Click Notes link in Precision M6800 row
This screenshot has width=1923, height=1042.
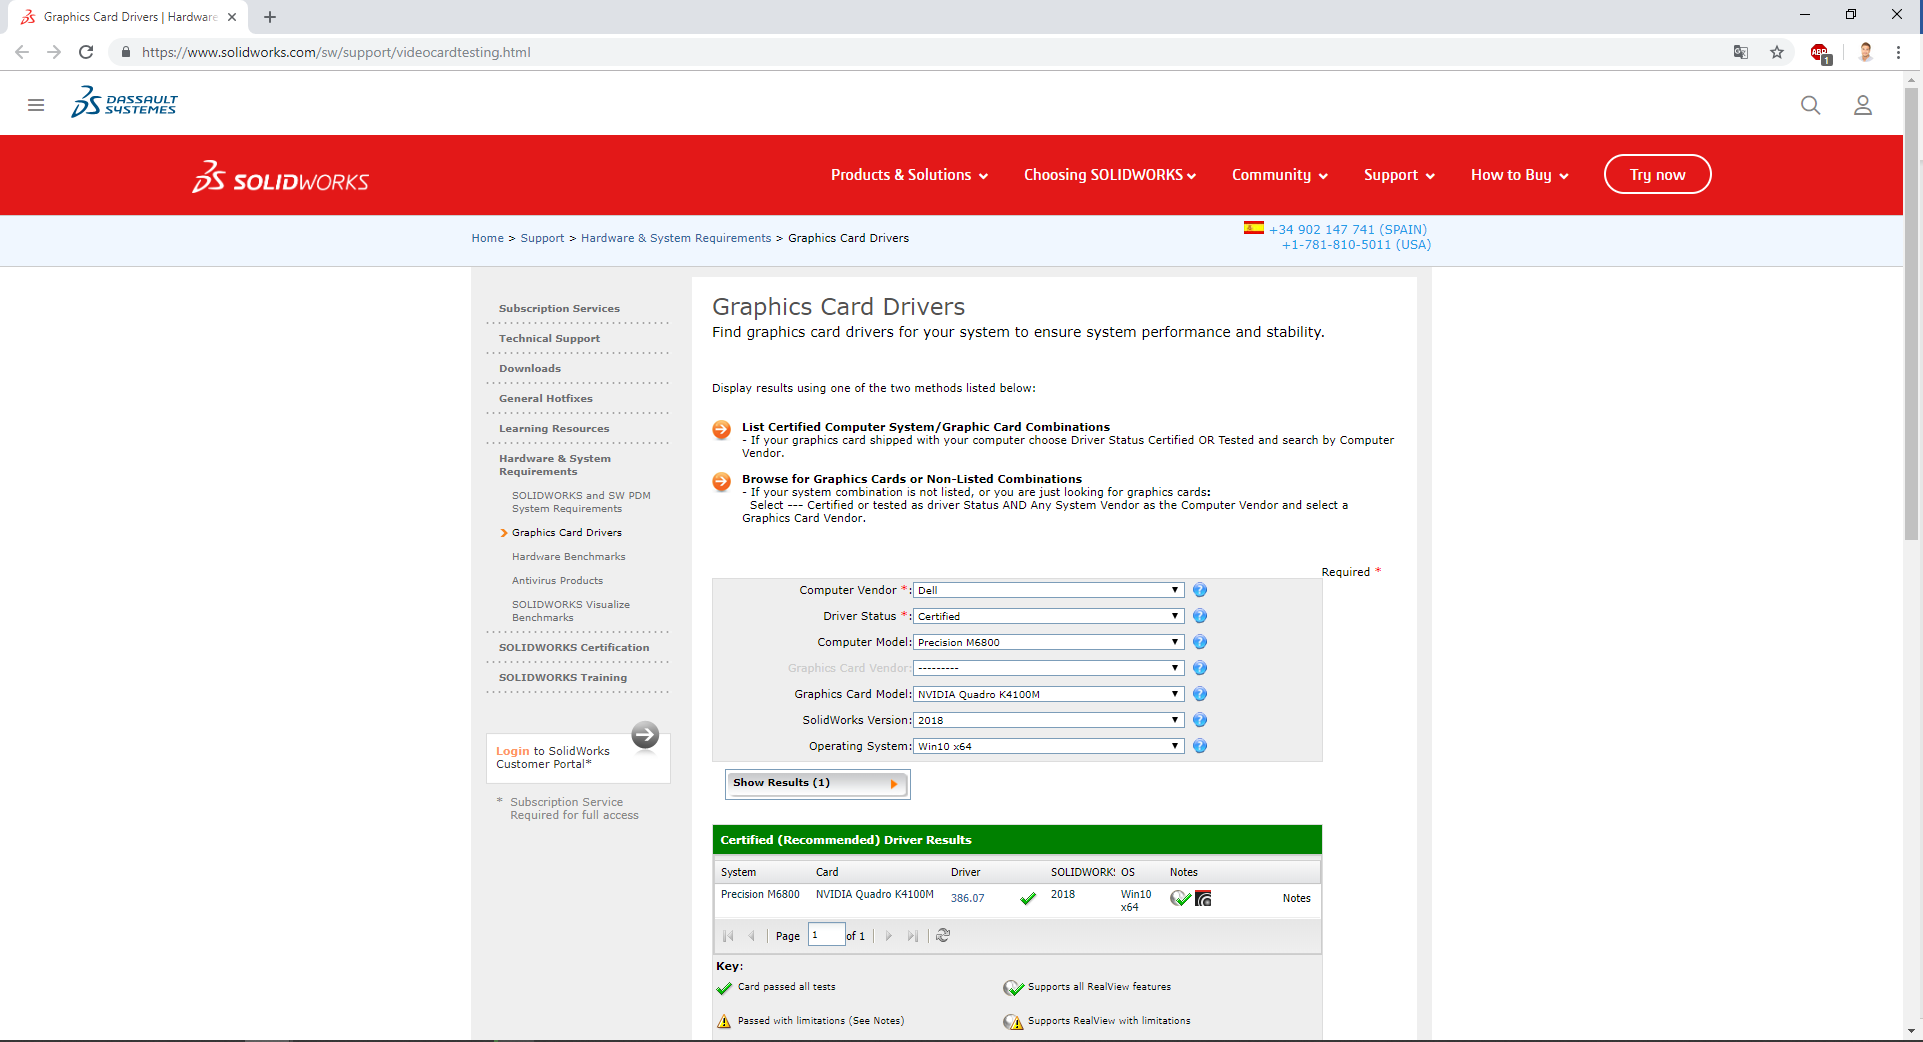point(1296,898)
